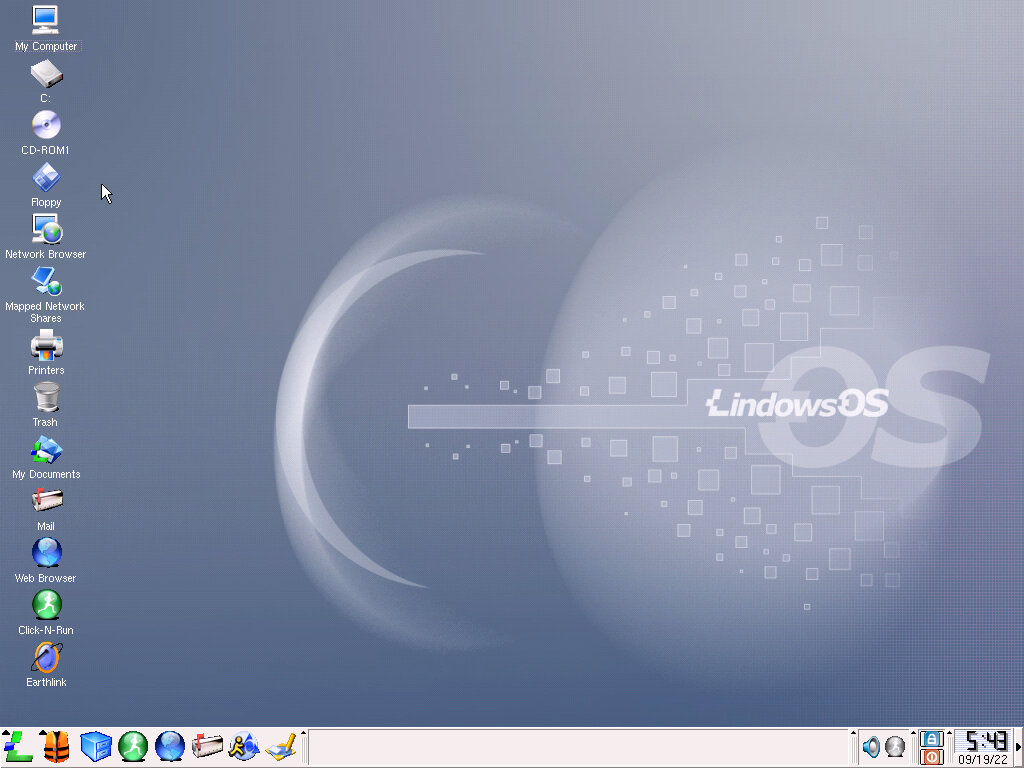
Task: Open the My Computer desktop icon
Action: 46,21
